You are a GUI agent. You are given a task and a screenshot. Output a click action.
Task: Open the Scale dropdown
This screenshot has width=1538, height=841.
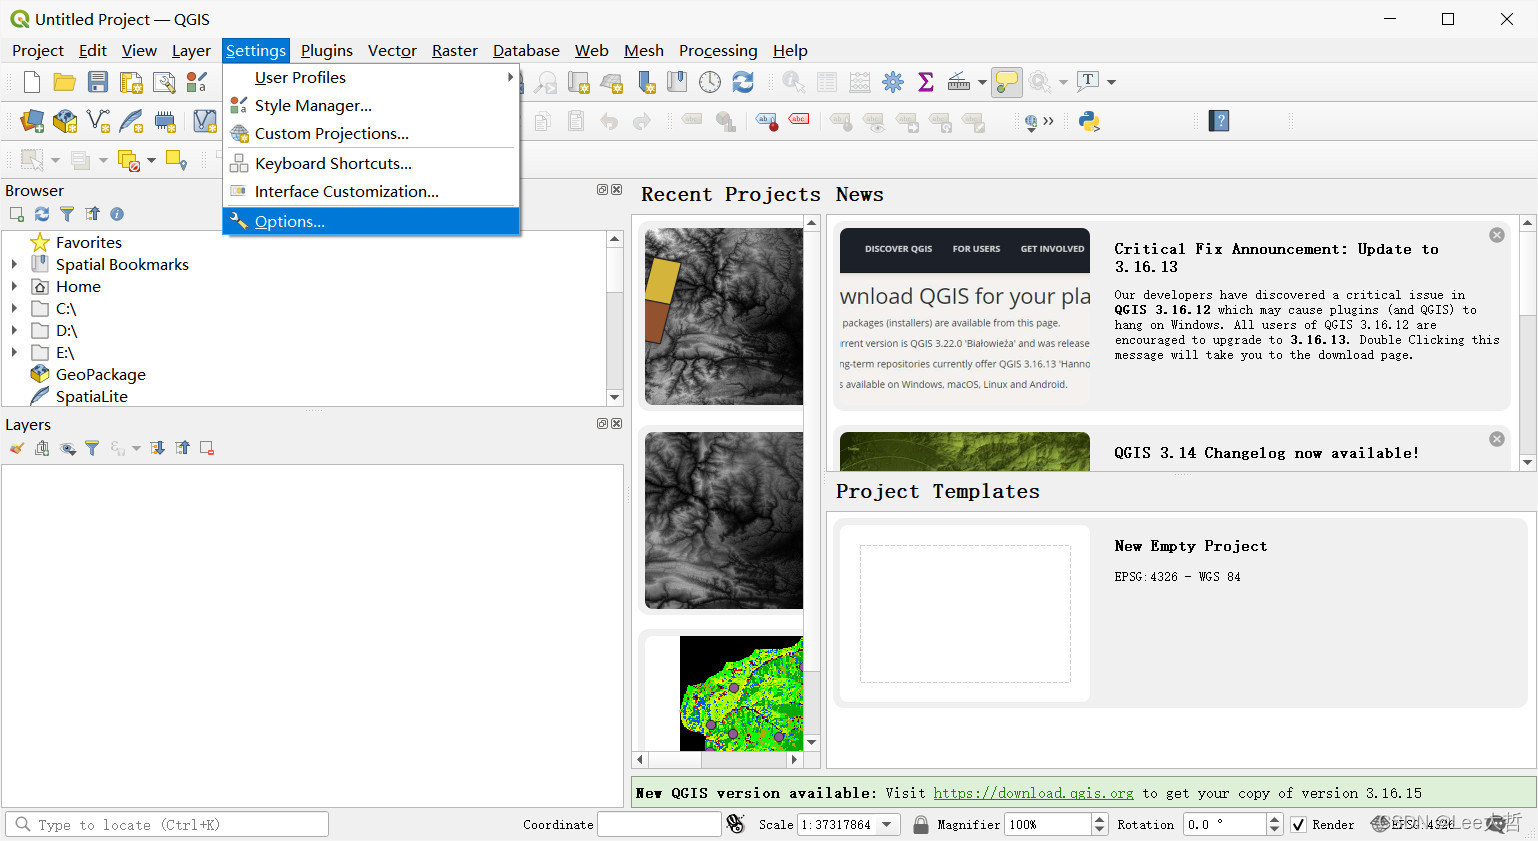coord(887,825)
